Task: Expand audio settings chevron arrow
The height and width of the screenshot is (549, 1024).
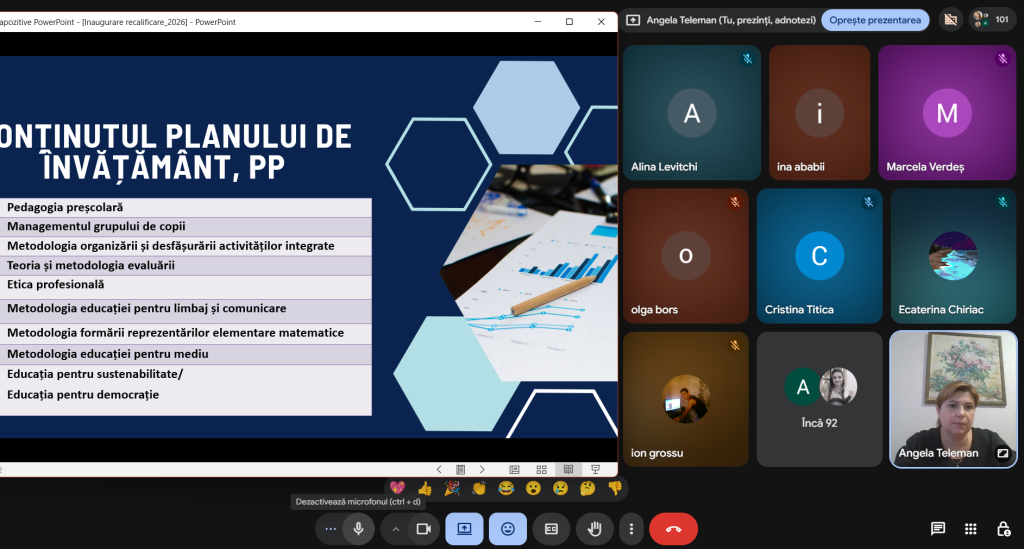Action: 396,529
